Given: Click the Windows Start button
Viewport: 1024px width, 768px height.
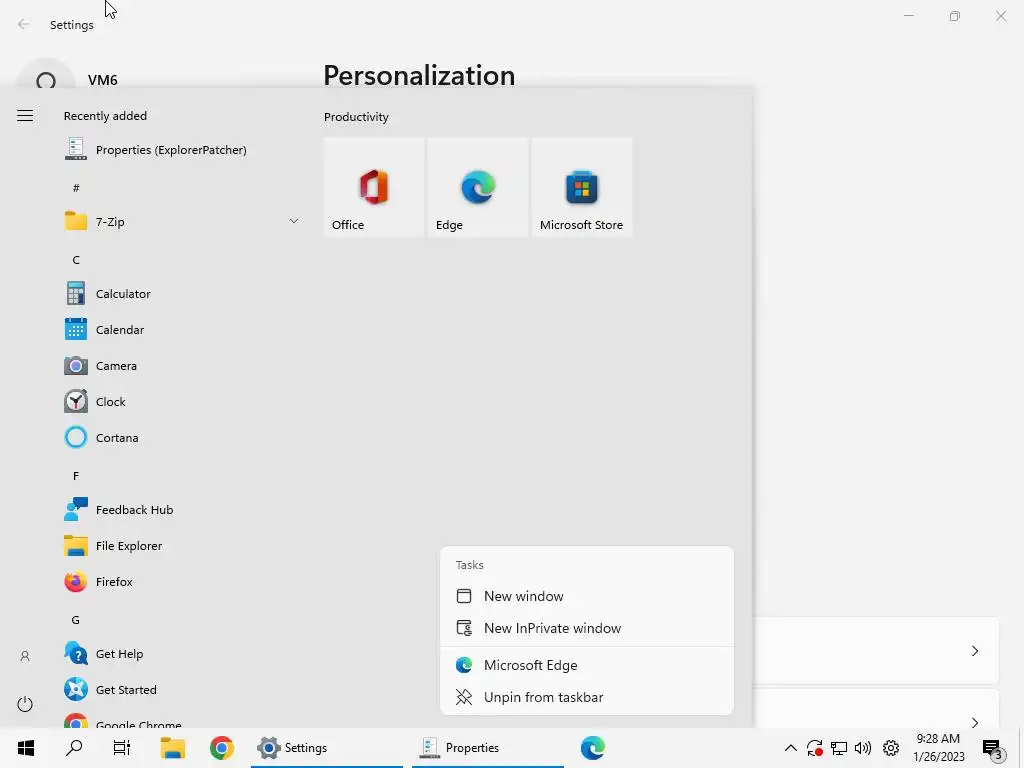Looking at the screenshot, I should click(x=25, y=748).
